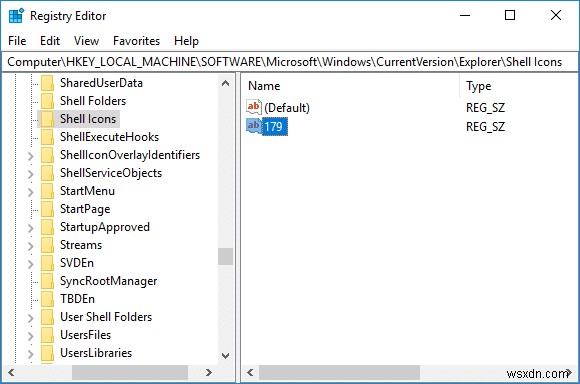The height and width of the screenshot is (384, 580).
Task: Open the Edit menu
Action: pyautogui.click(x=50, y=41)
